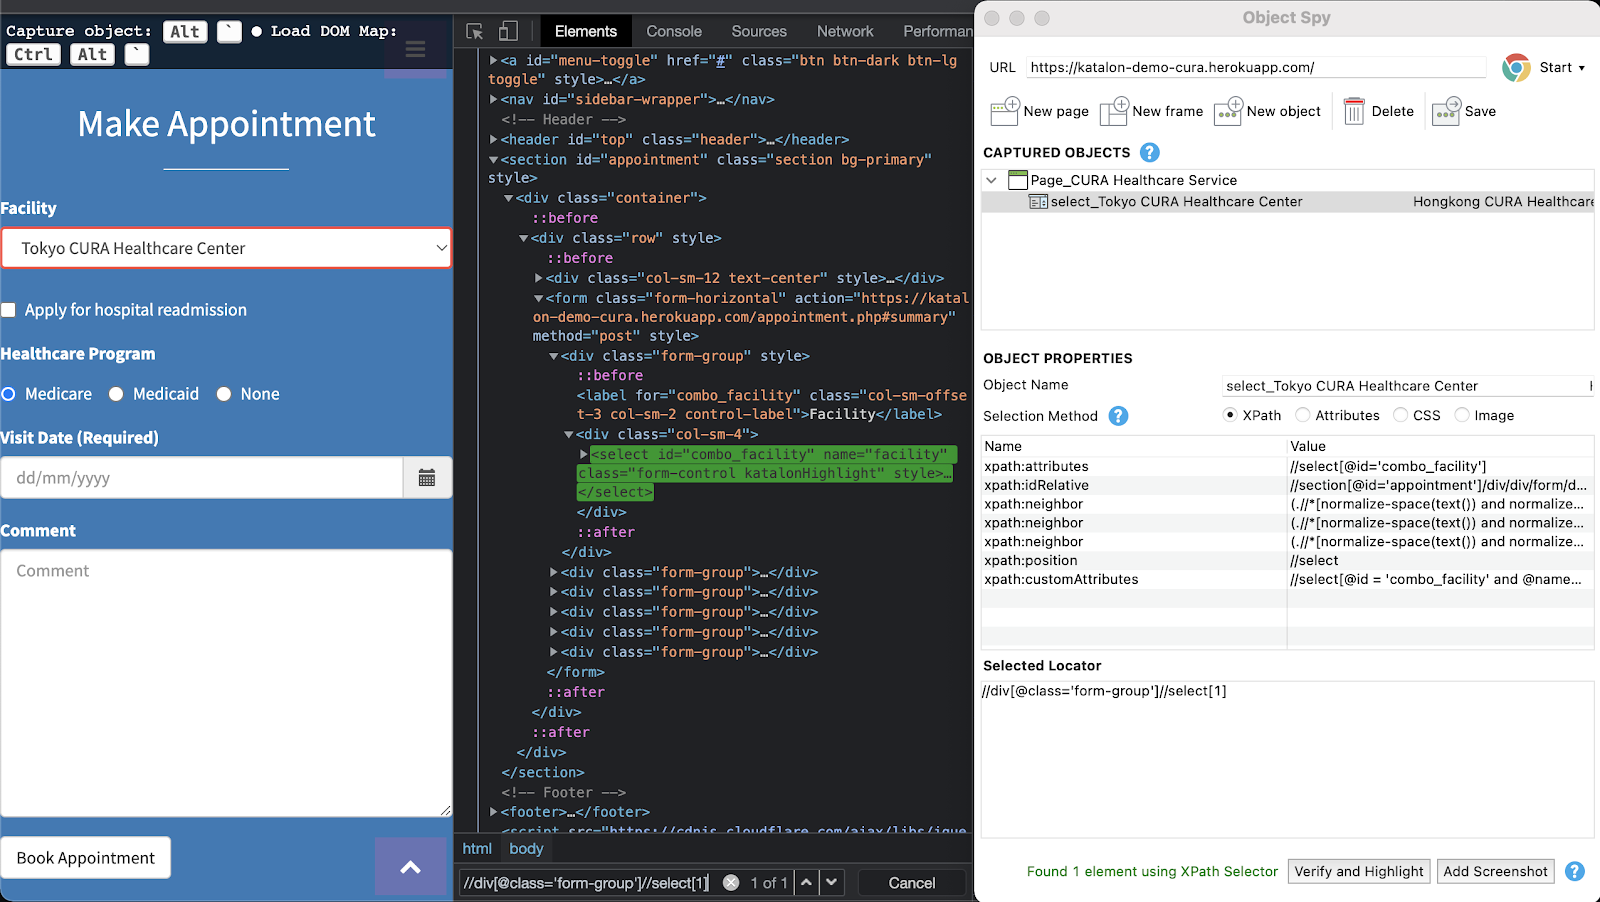This screenshot has width=1600, height=902.
Task: Choose XPath selection method
Action: 1230,415
